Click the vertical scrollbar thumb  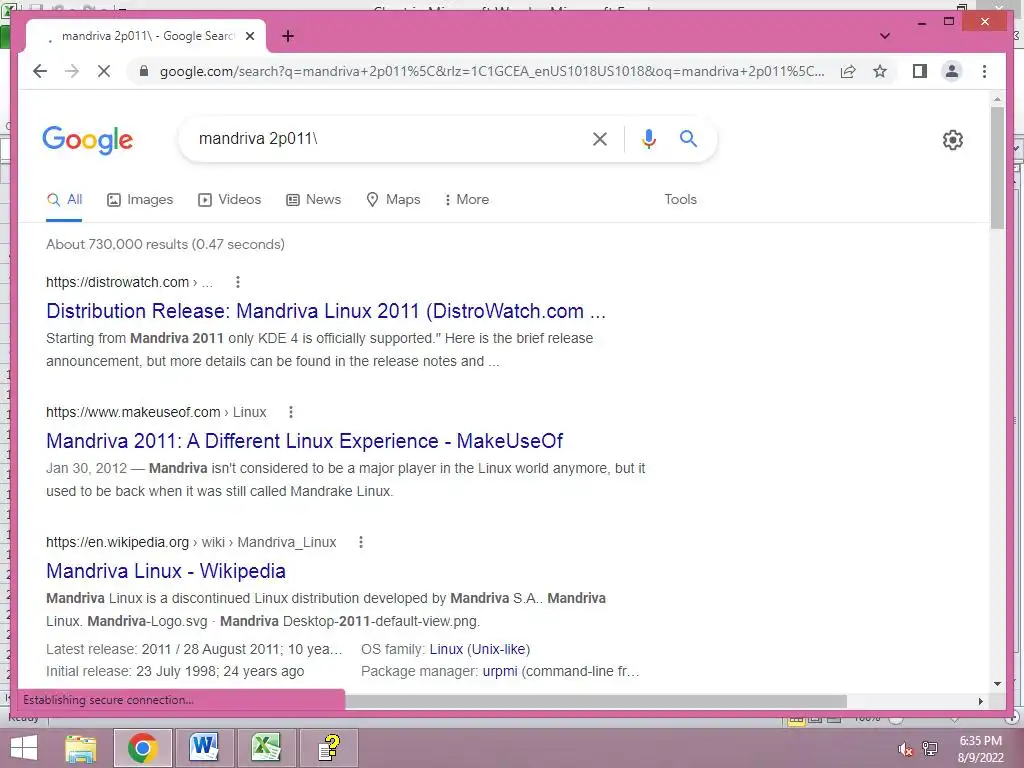(997, 167)
